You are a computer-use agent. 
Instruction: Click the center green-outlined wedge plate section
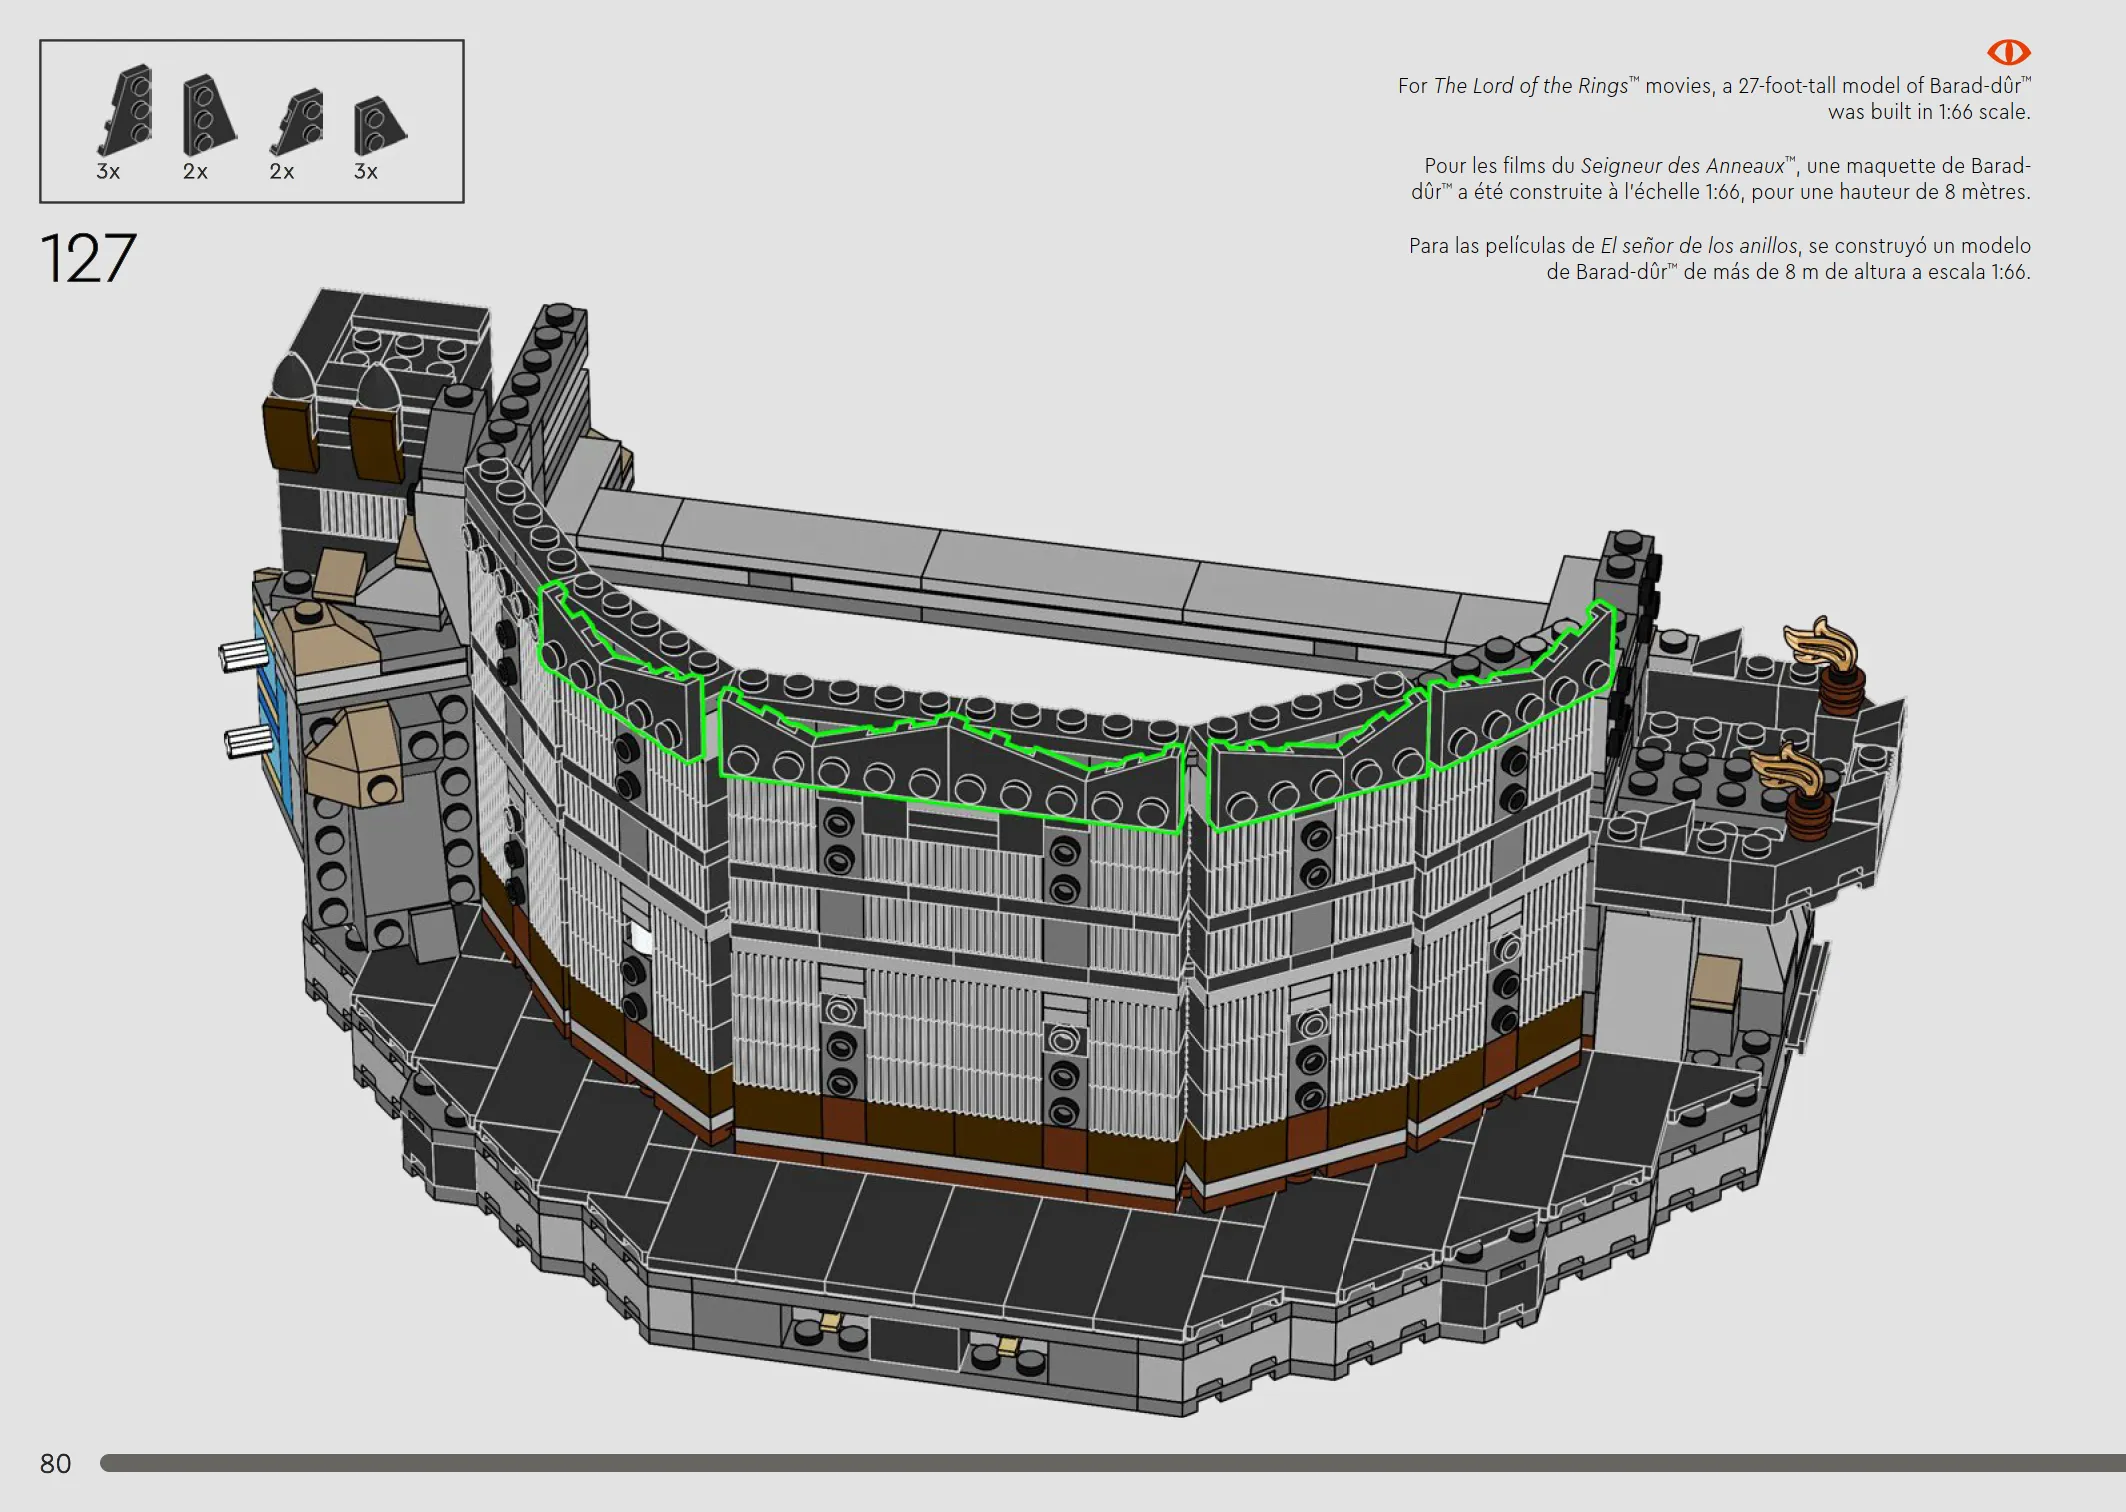[952, 762]
